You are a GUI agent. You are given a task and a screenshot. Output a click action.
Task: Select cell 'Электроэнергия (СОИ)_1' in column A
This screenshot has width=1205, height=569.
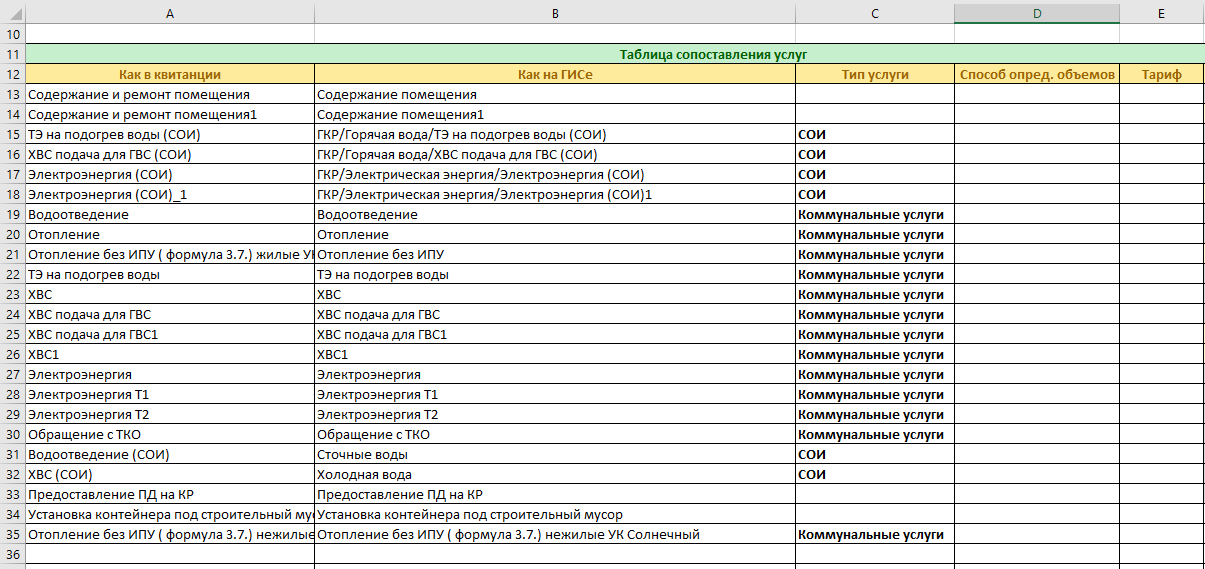(170, 194)
